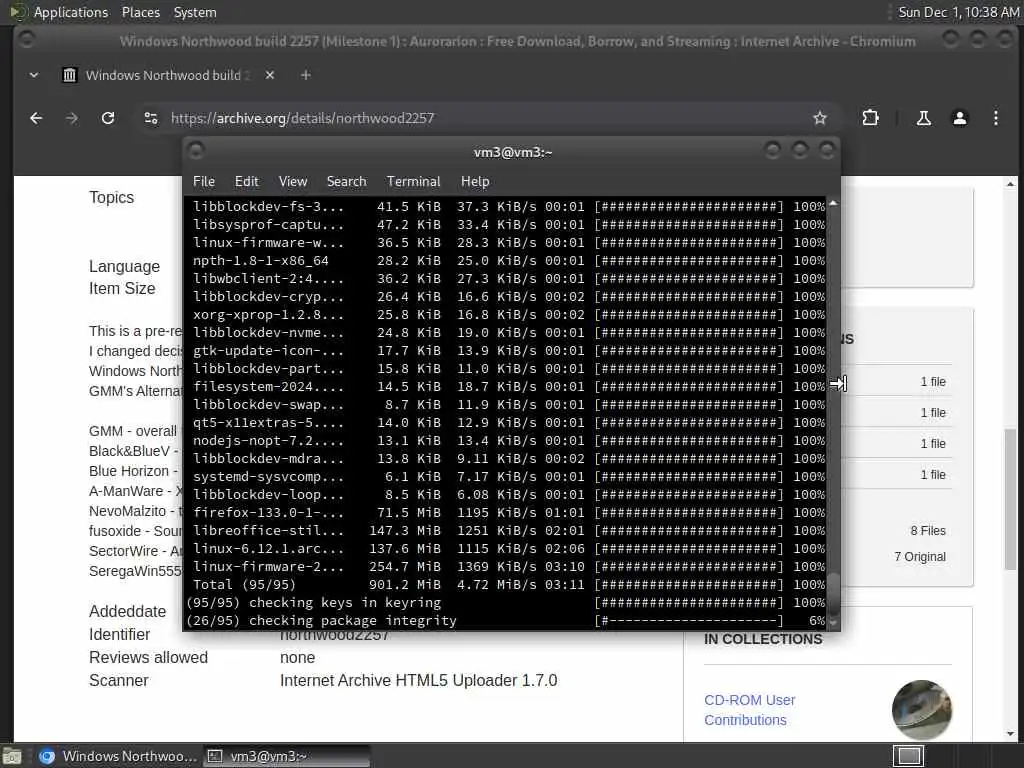This screenshot has height=768, width=1024.
Task: Click the forward navigation arrow in Chromium
Action: (x=72, y=118)
